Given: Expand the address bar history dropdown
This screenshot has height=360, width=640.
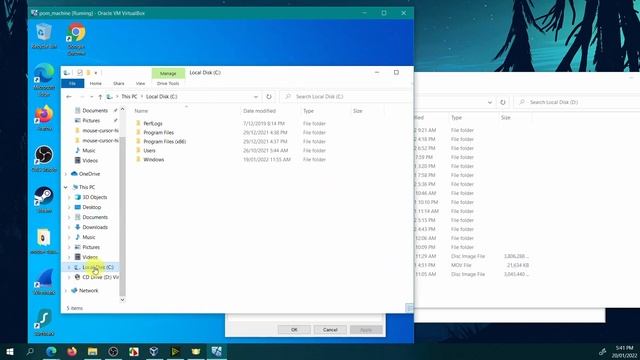Looking at the screenshot, I should [256, 97].
